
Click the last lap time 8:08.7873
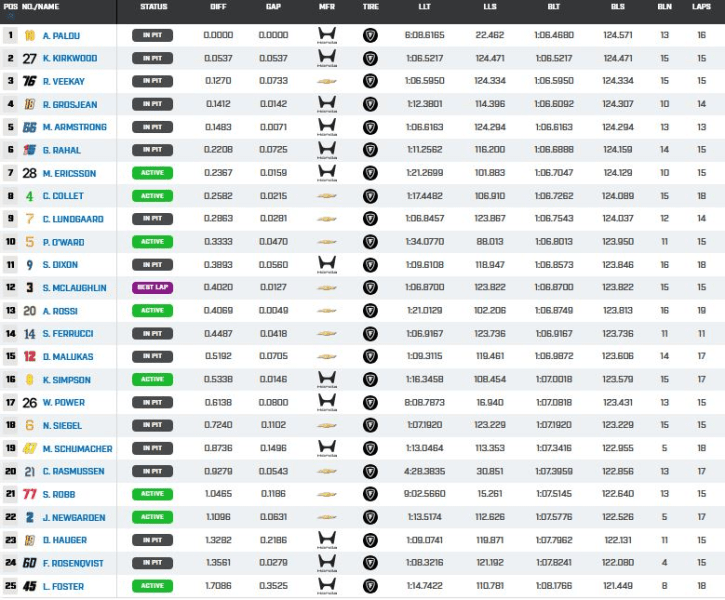coord(424,402)
